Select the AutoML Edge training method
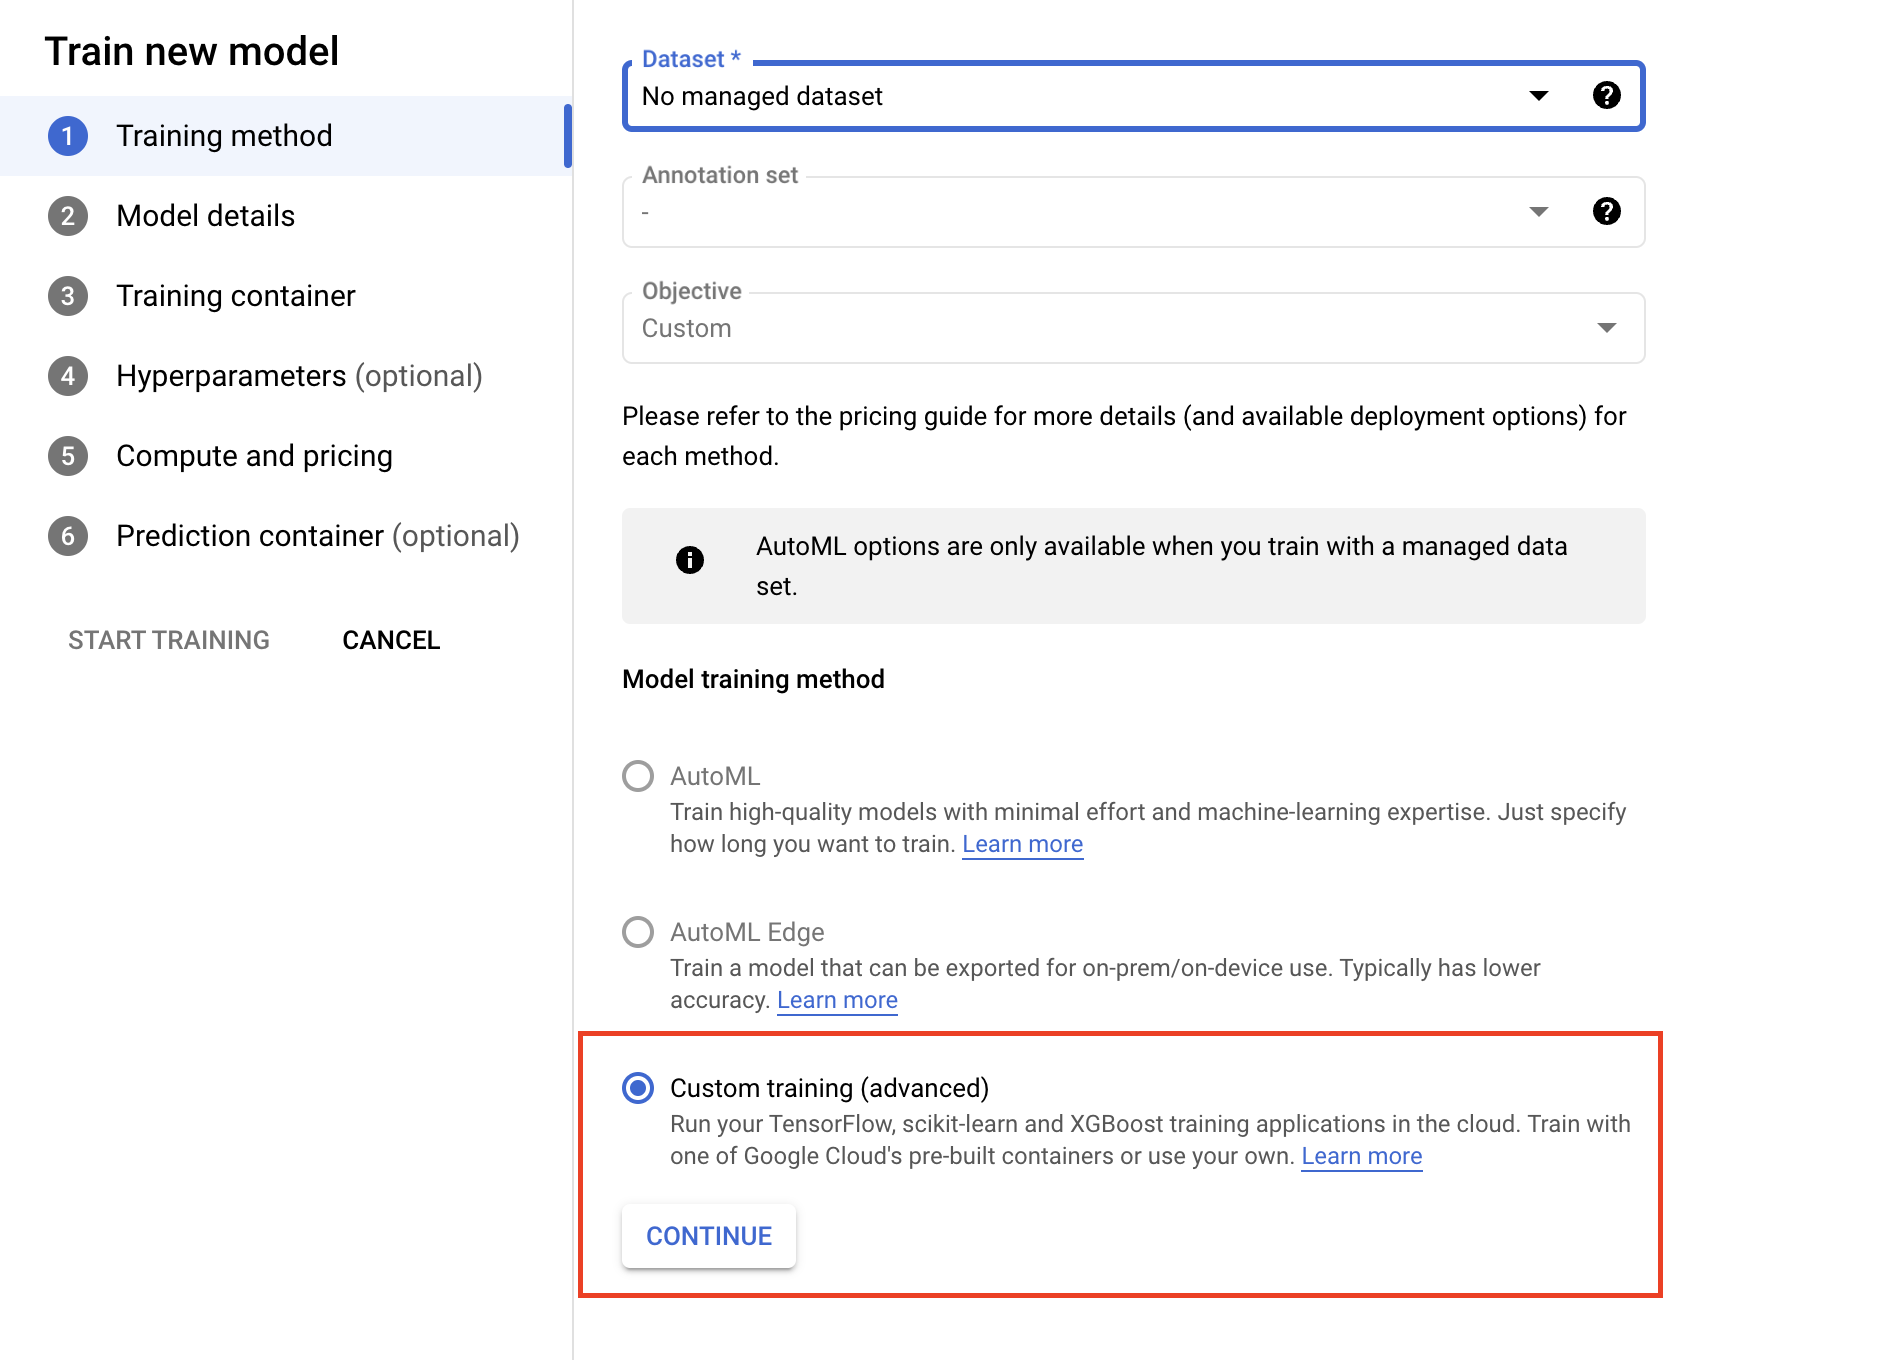The image size is (1890, 1360). click(638, 931)
